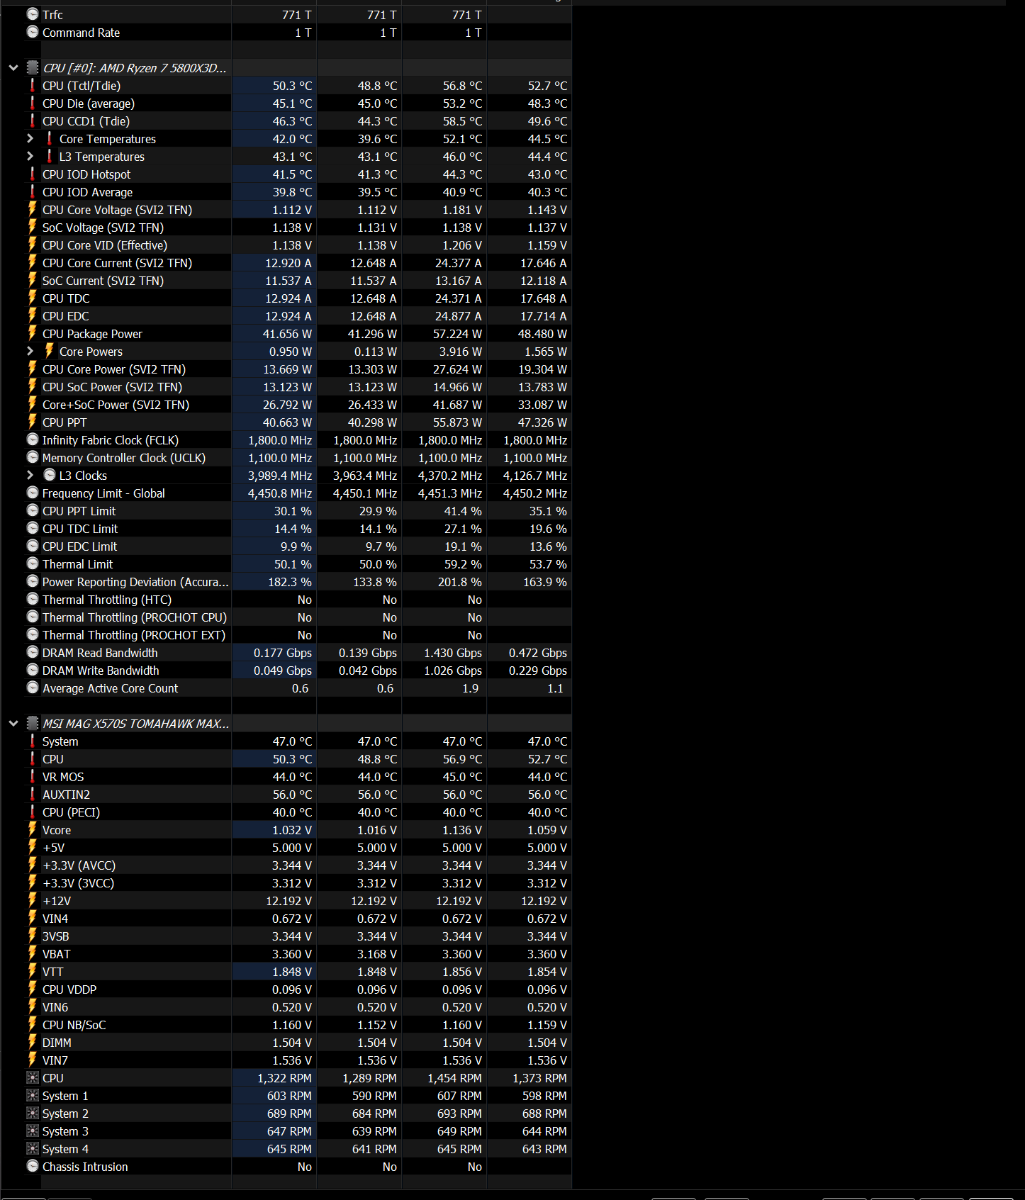Image resolution: width=1025 pixels, height=1200 pixels.
Task: Click the clock icon of the Trfc row
Action: (33, 15)
